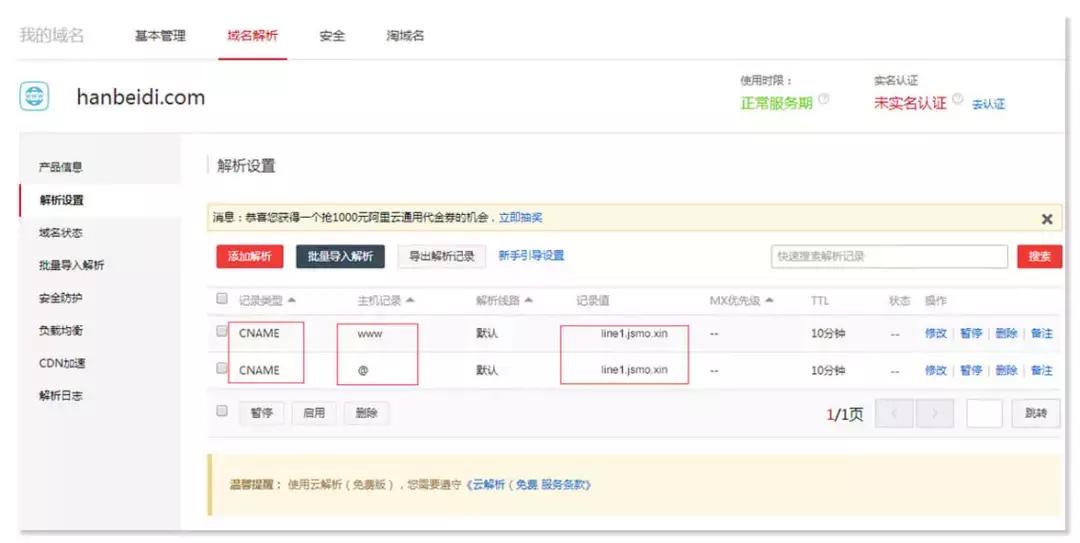
Task: Go to previous page arrow
Action: [894, 413]
